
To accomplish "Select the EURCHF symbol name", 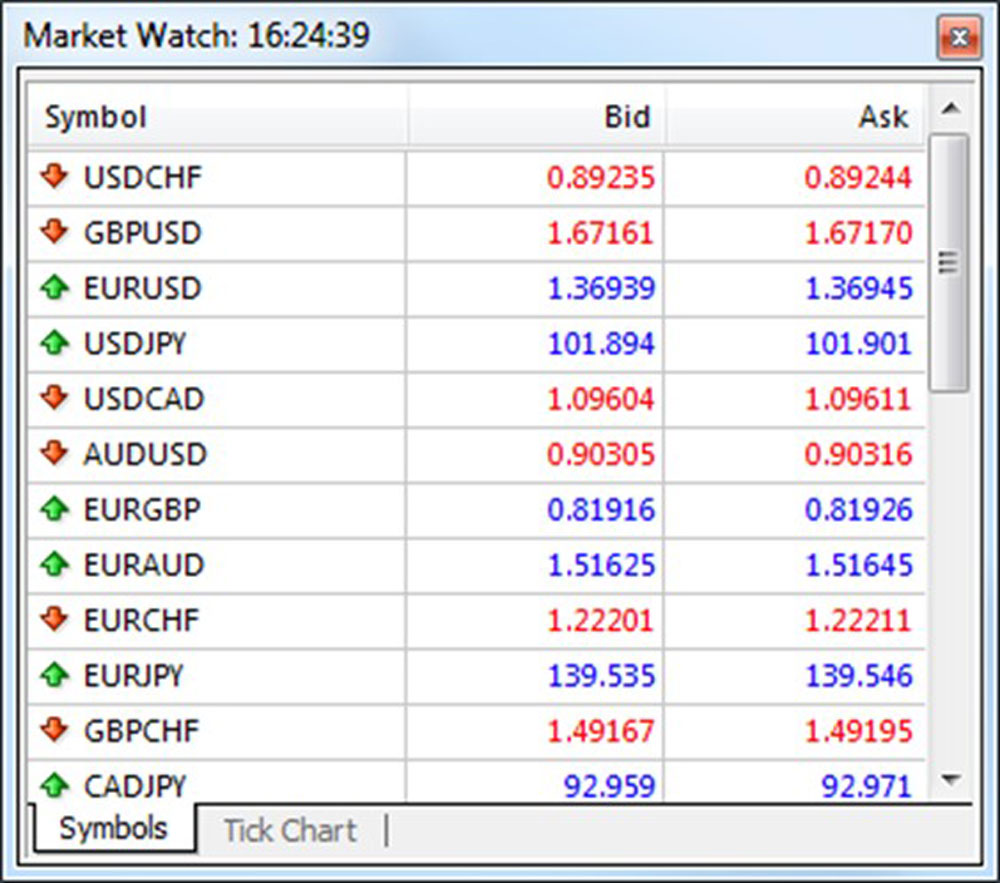I will (142, 621).
